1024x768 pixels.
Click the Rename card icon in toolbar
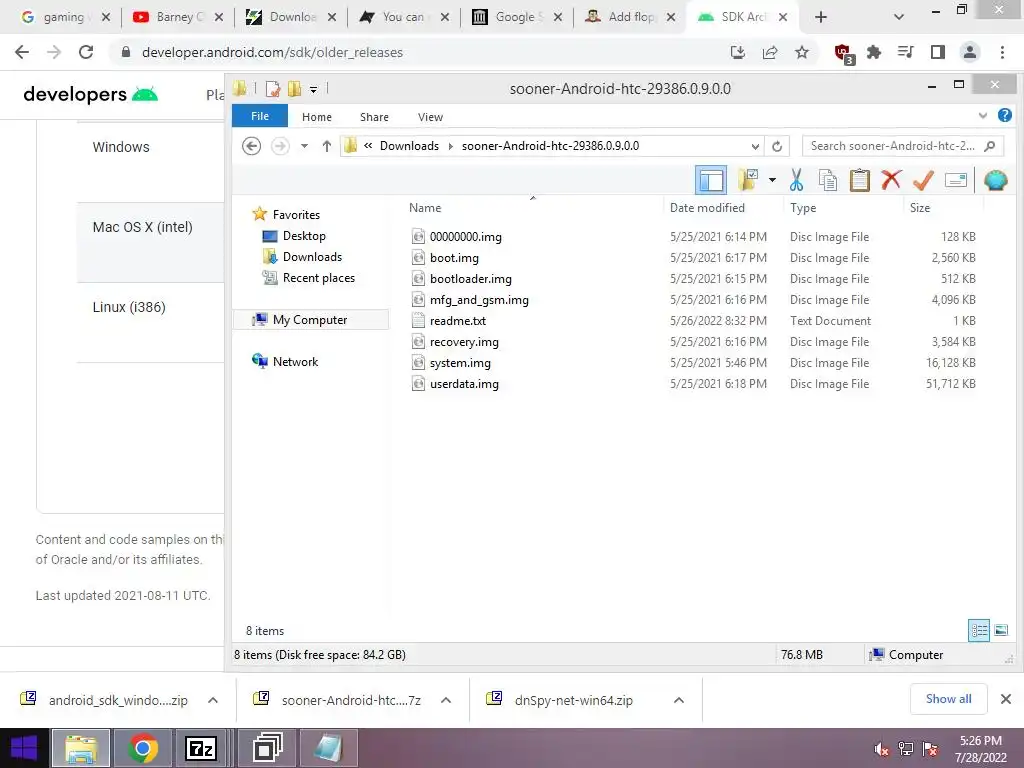(x=955, y=180)
